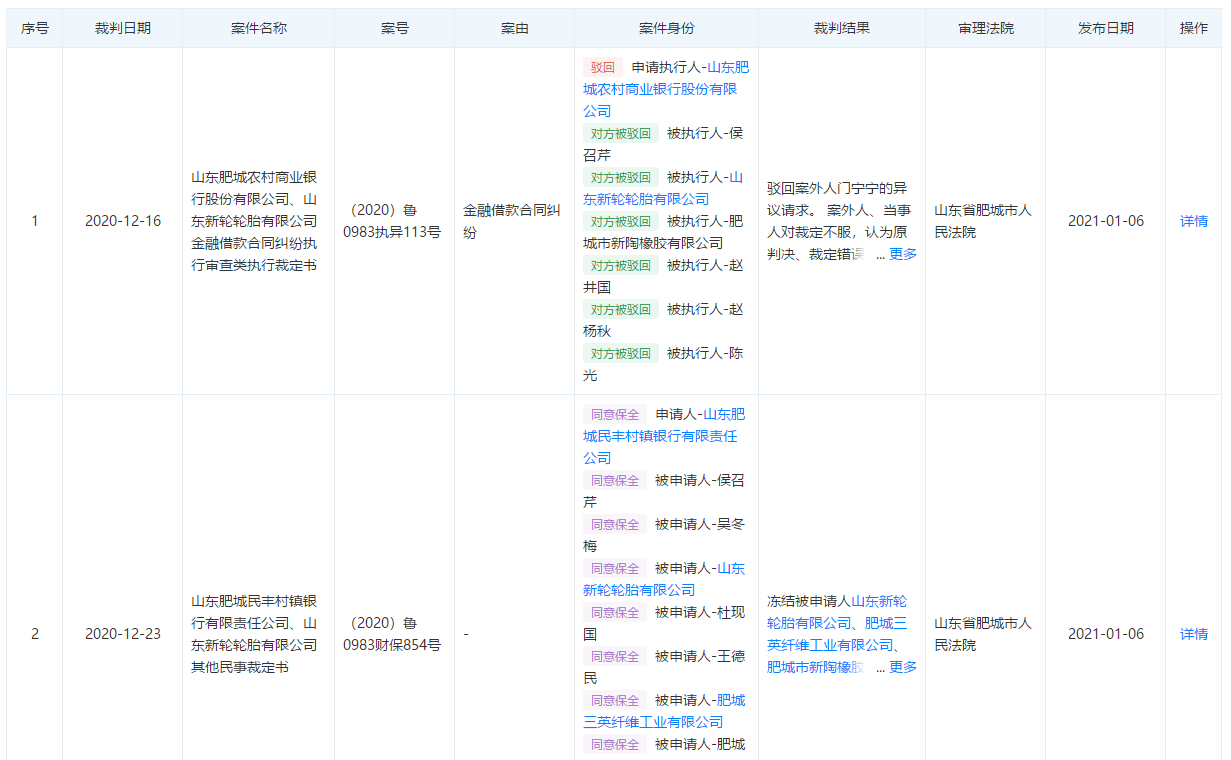Select the 裁判日期 value 2020-12-23
Image resolution: width=1231 pixels, height=760 pixels.
pyautogui.click(x=123, y=634)
